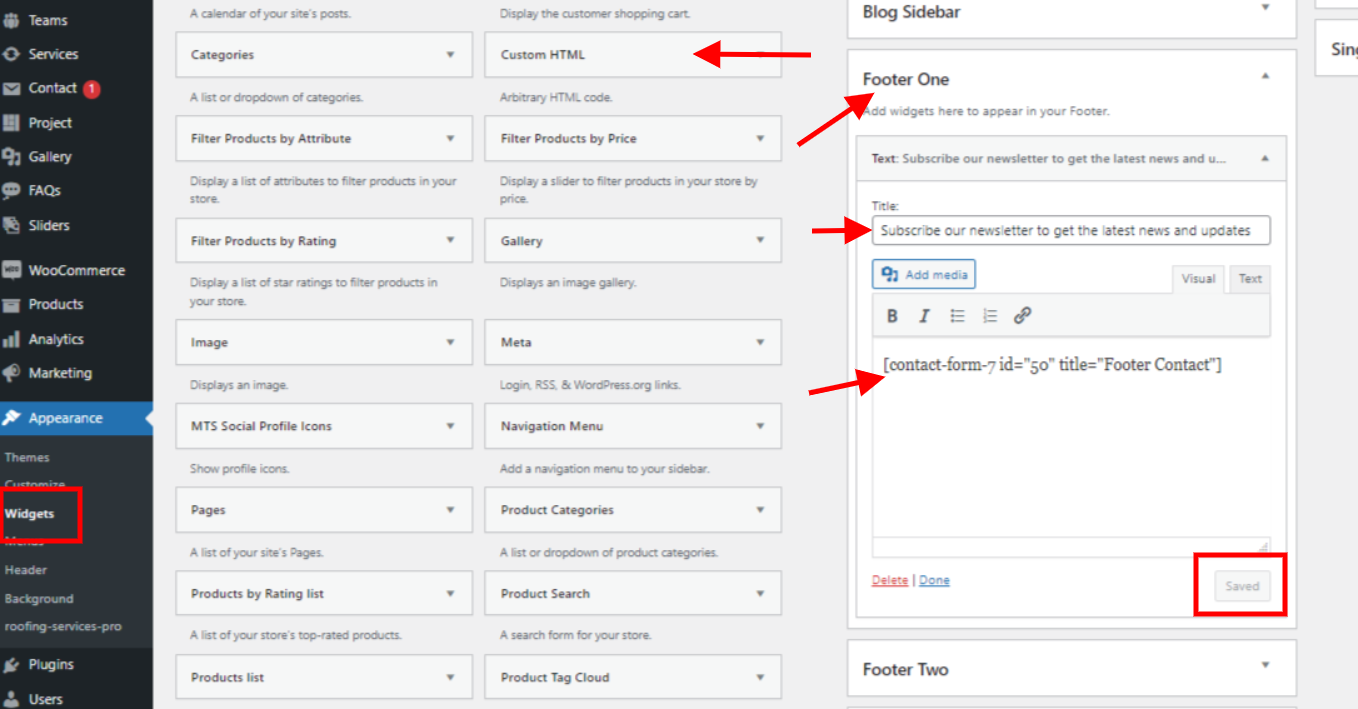Open the Themes submenu item

[x=27, y=457]
